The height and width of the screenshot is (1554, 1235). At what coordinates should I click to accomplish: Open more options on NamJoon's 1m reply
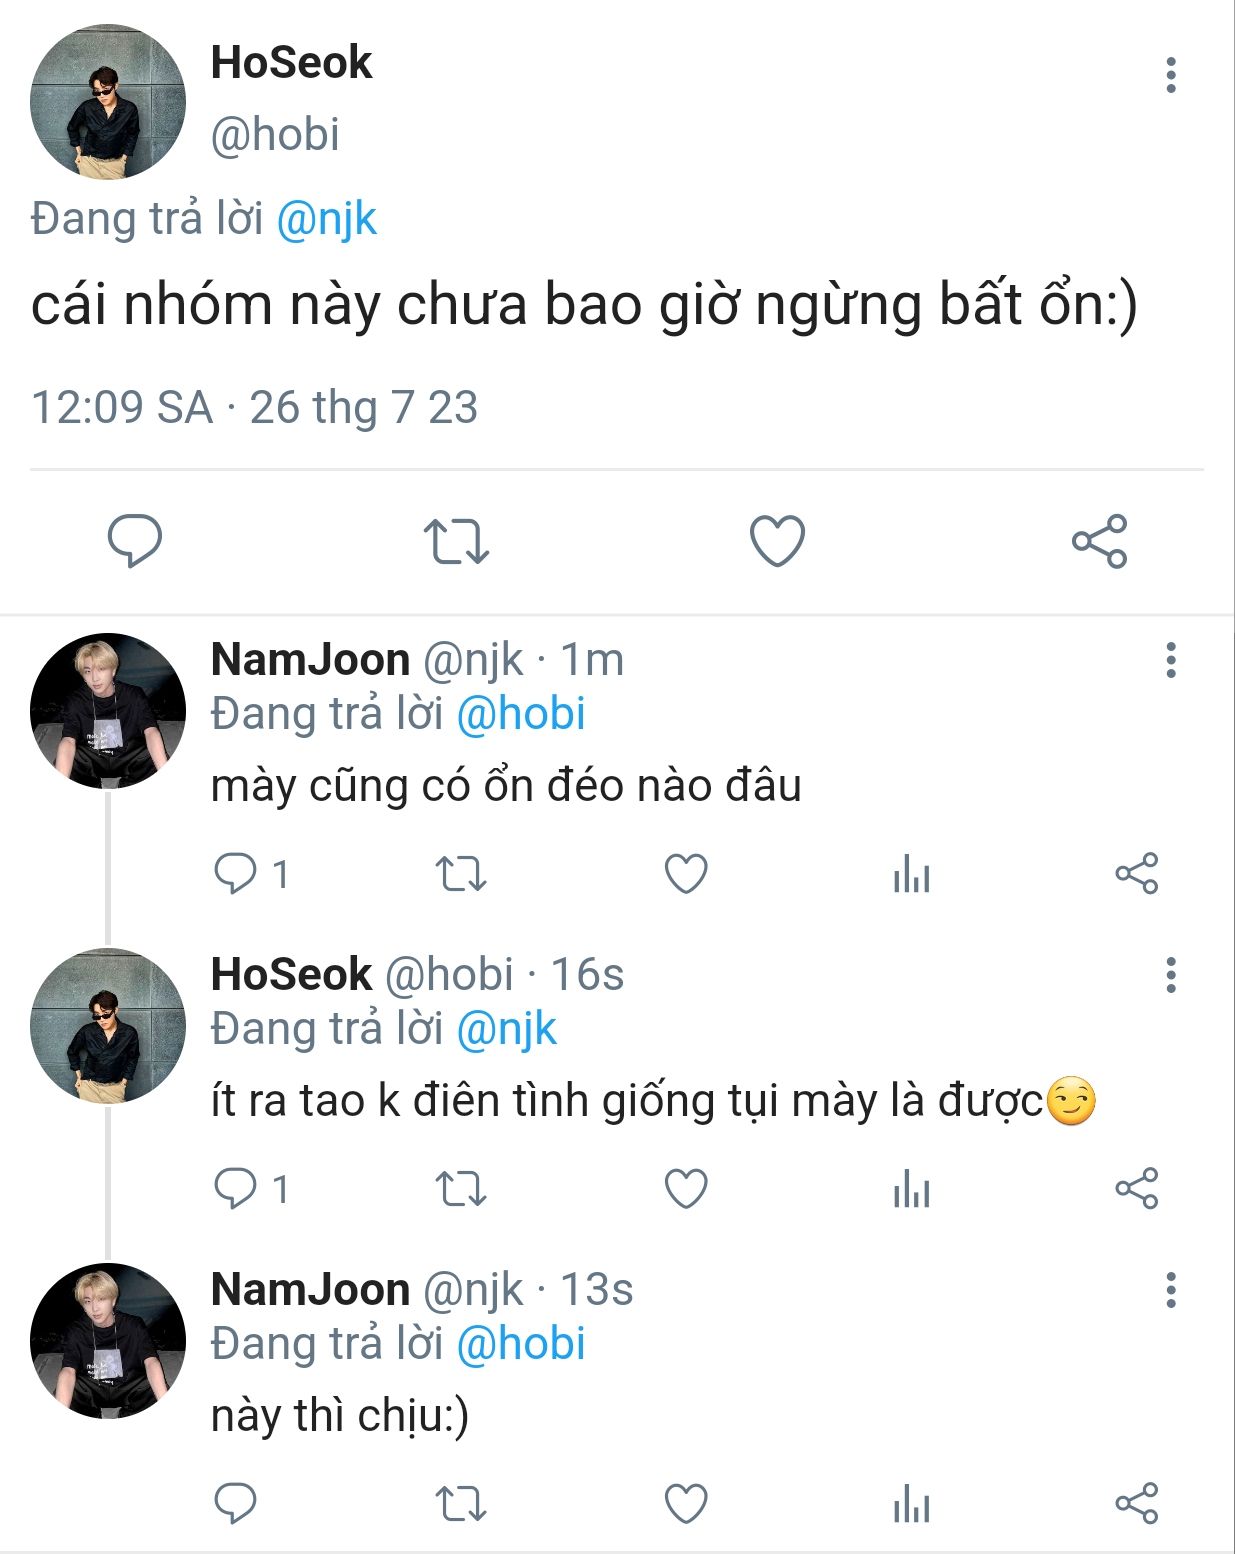1170,661
